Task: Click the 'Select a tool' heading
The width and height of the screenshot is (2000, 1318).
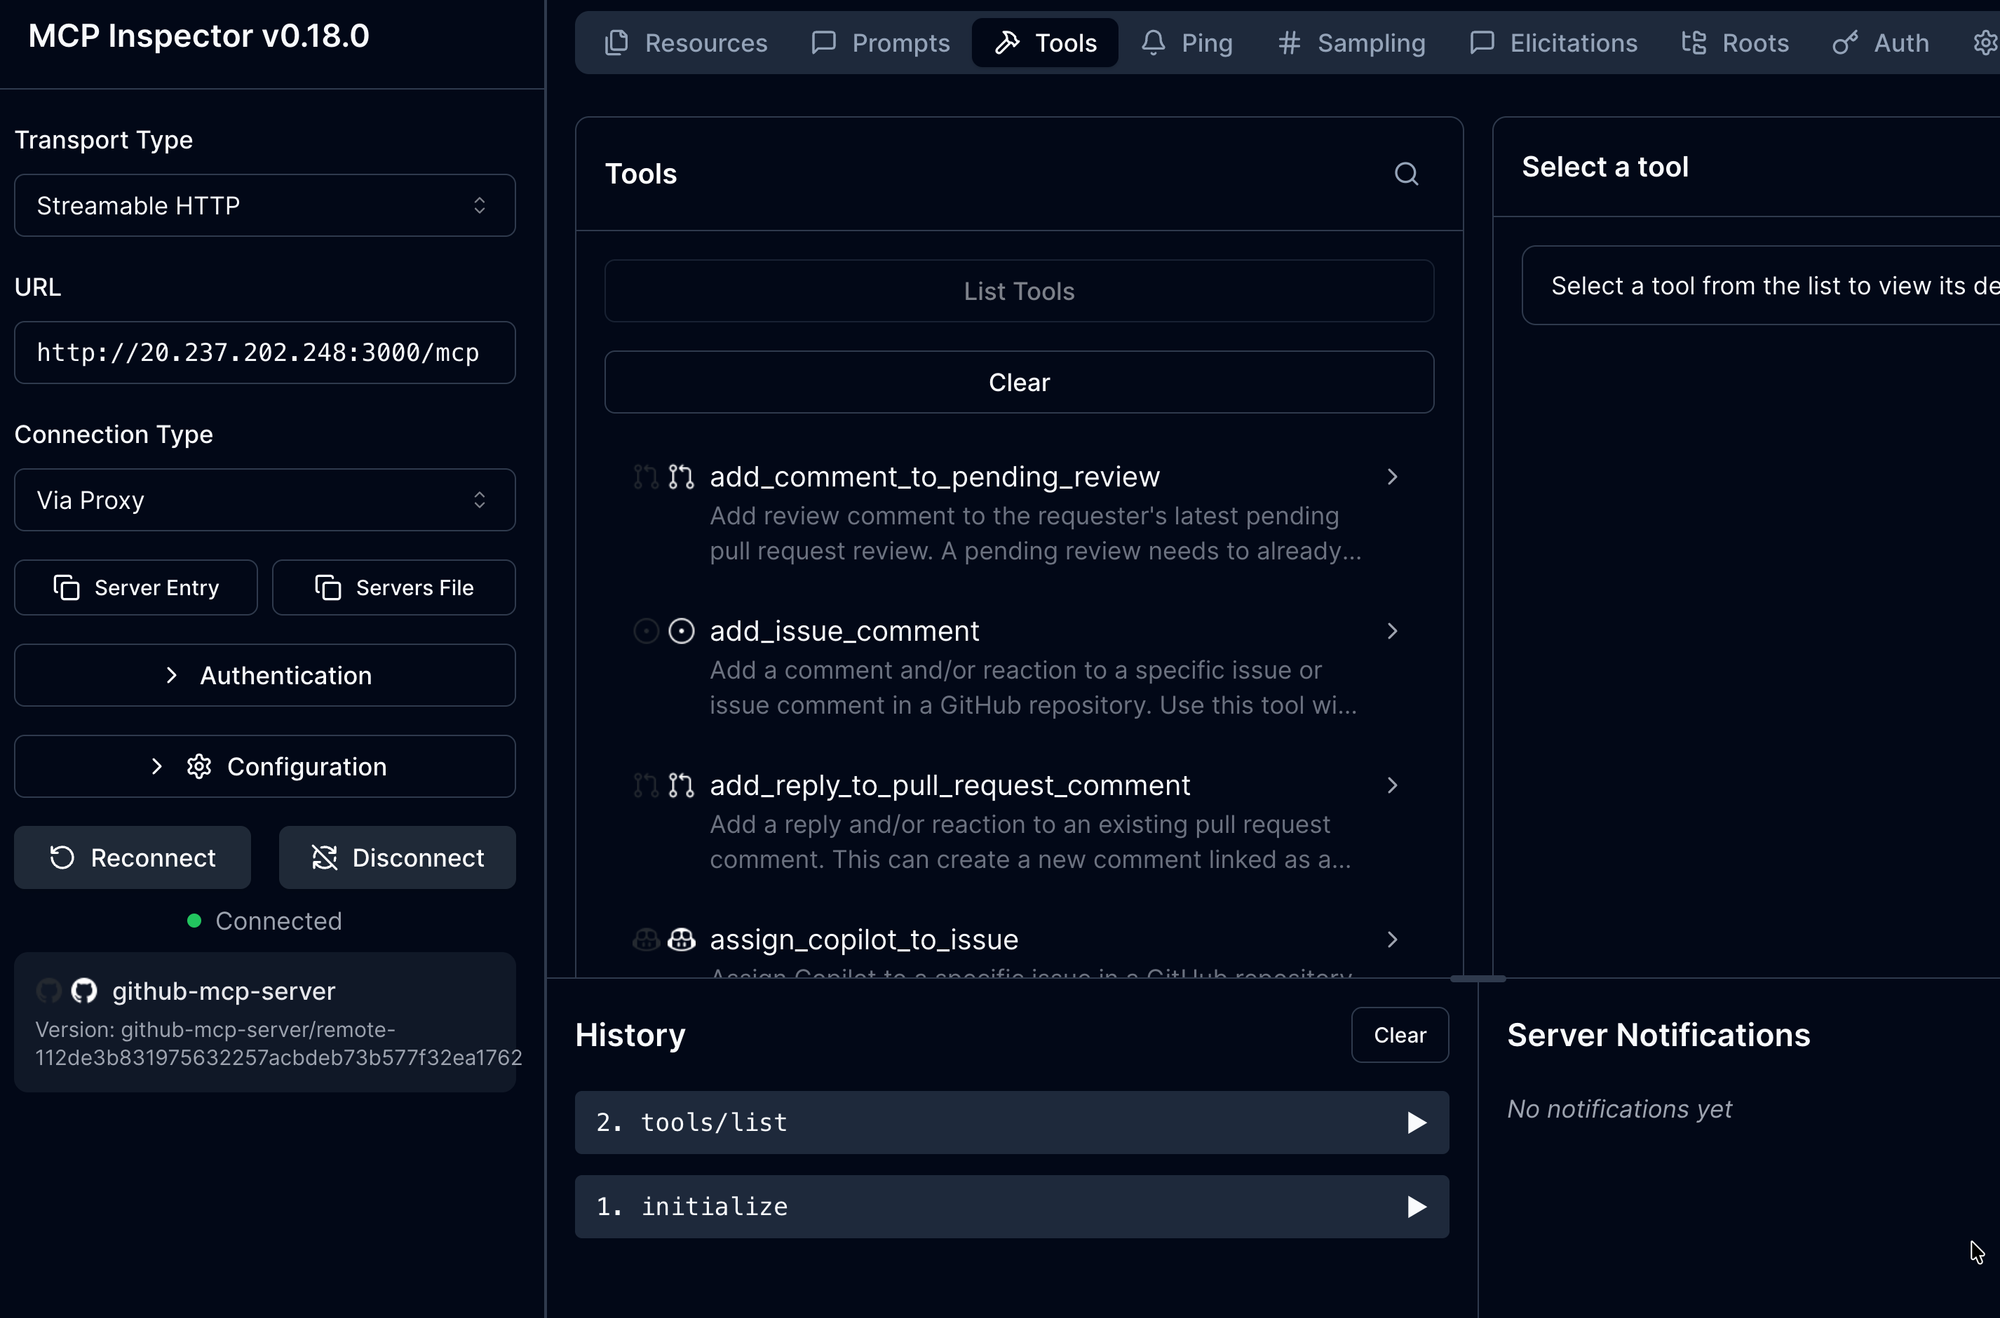Action: coord(1605,167)
